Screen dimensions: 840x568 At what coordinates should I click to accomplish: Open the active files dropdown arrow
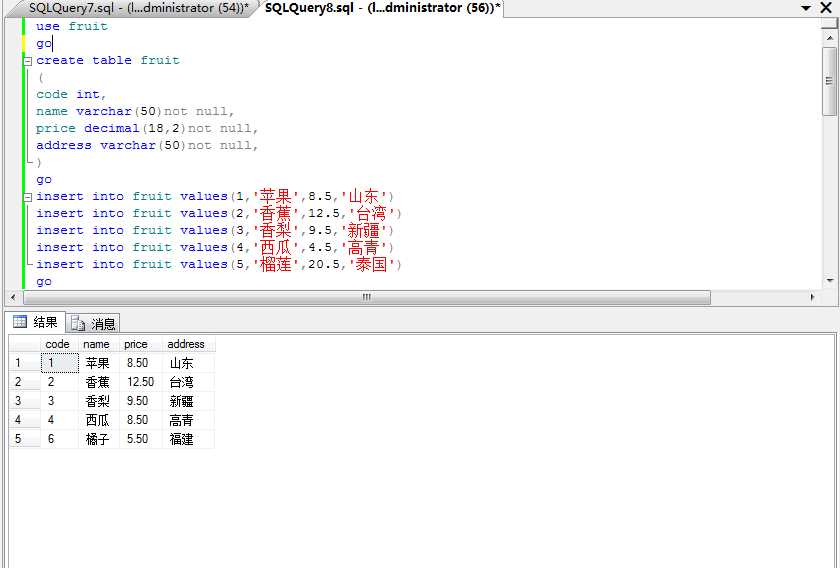806,8
